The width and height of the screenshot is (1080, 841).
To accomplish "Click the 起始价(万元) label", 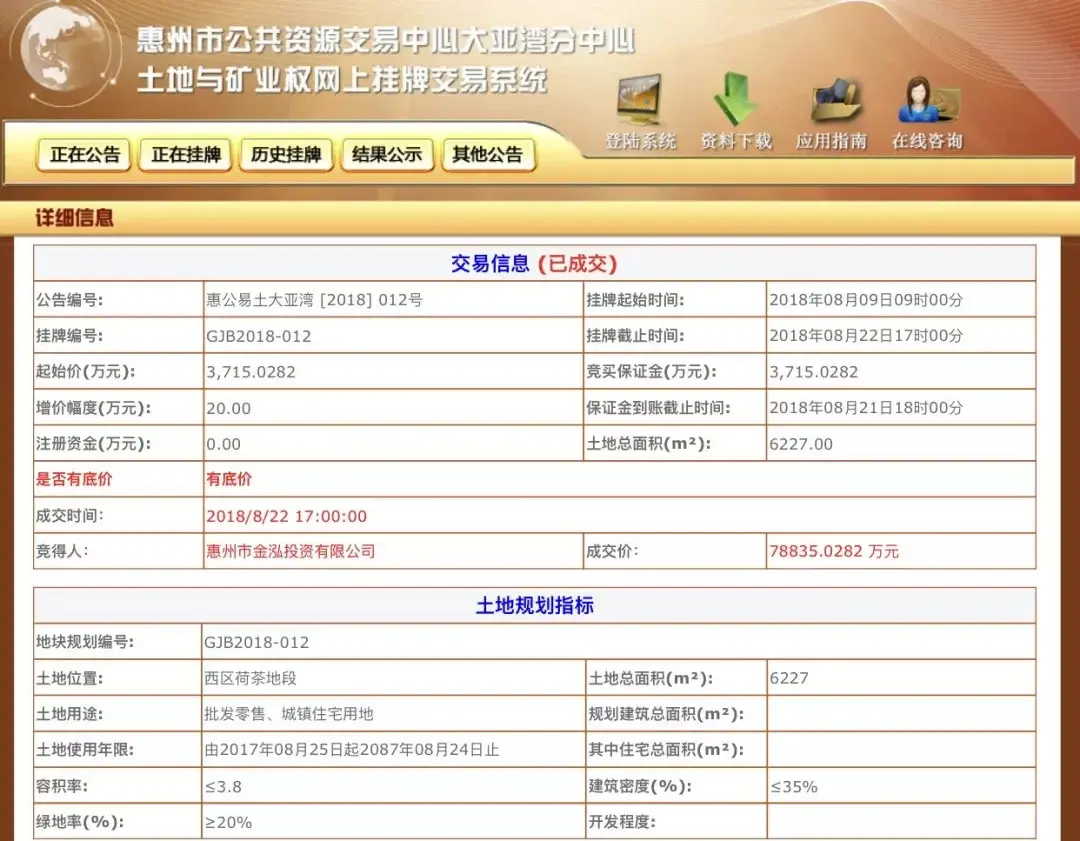I will (85, 372).
